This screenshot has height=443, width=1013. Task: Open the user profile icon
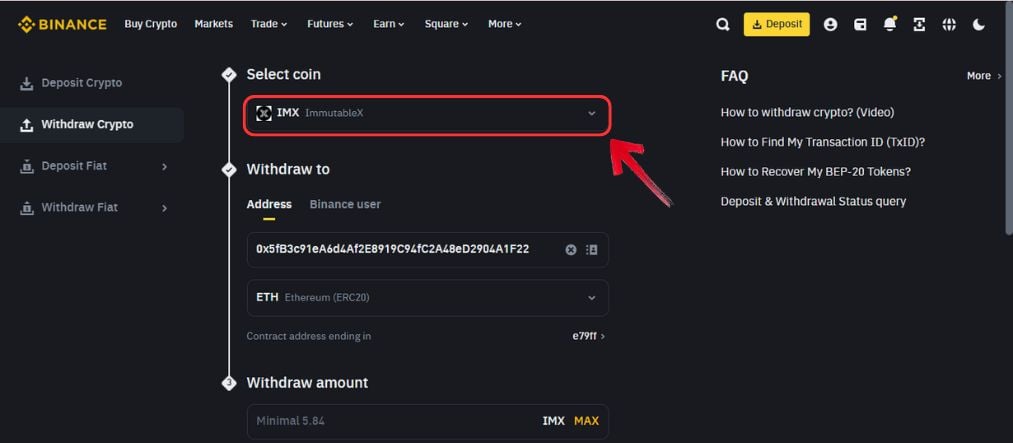pos(830,25)
